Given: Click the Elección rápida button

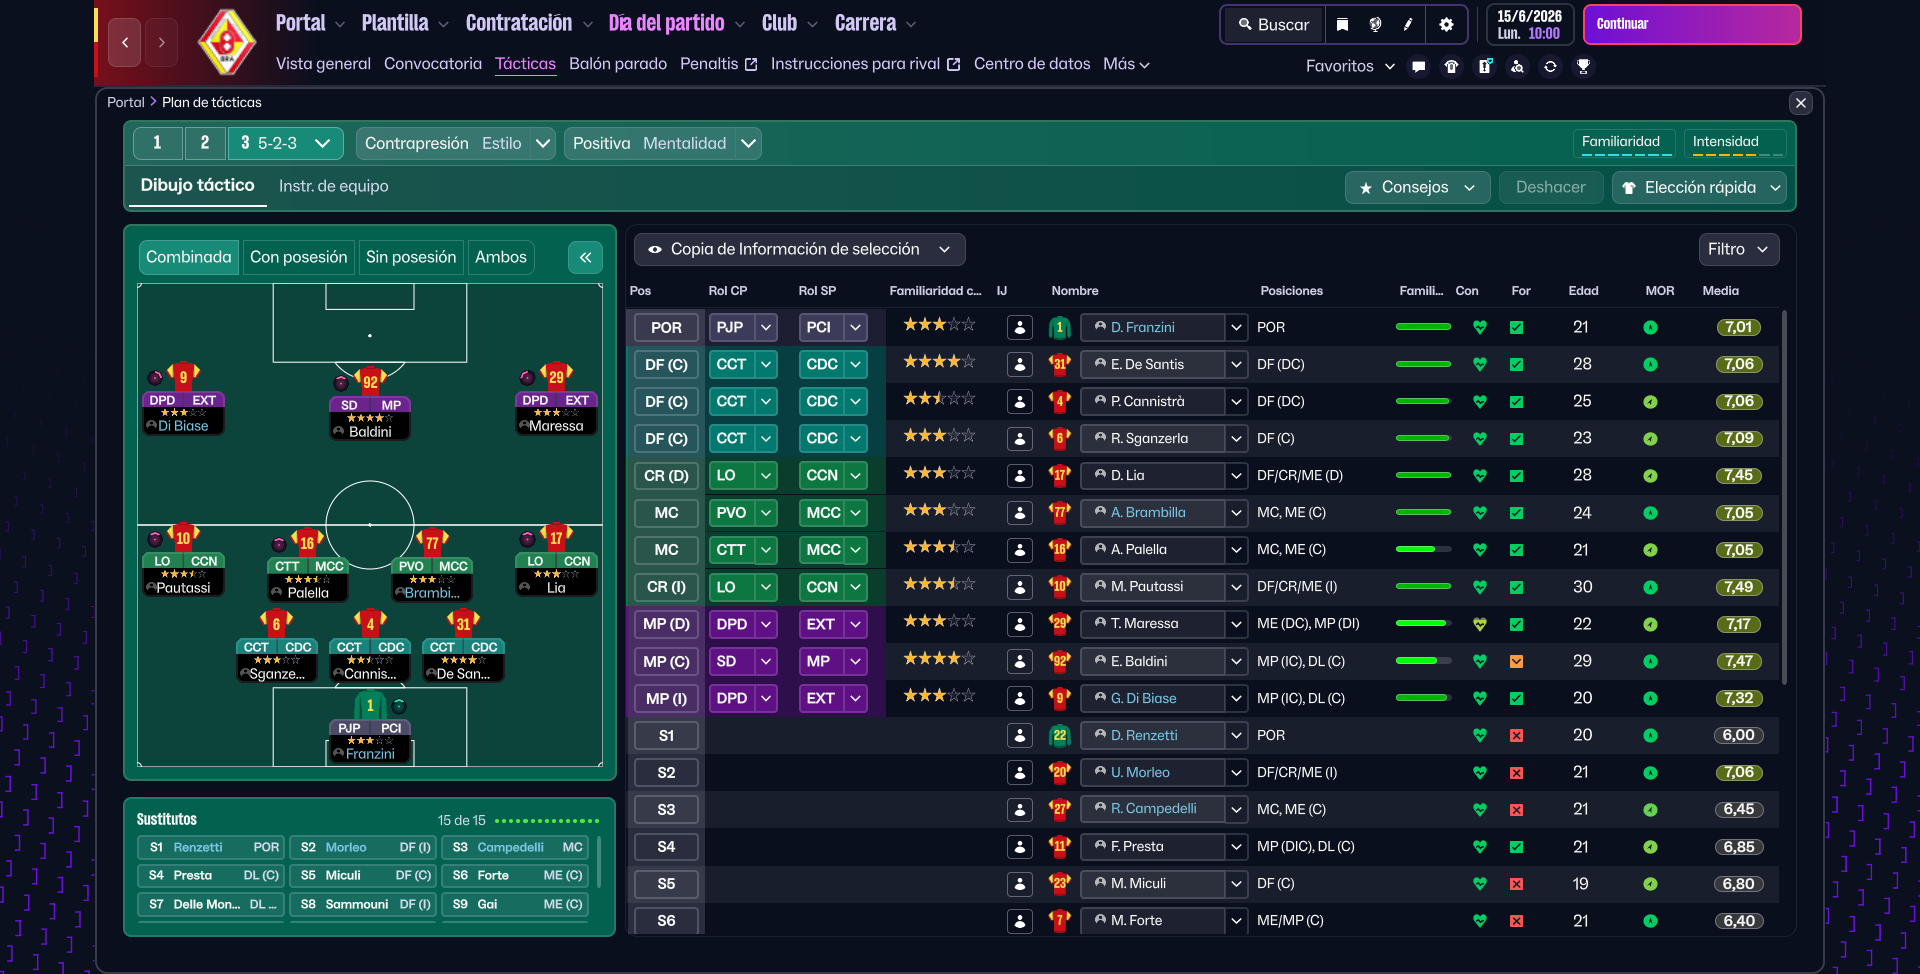Looking at the screenshot, I should click(1699, 188).
